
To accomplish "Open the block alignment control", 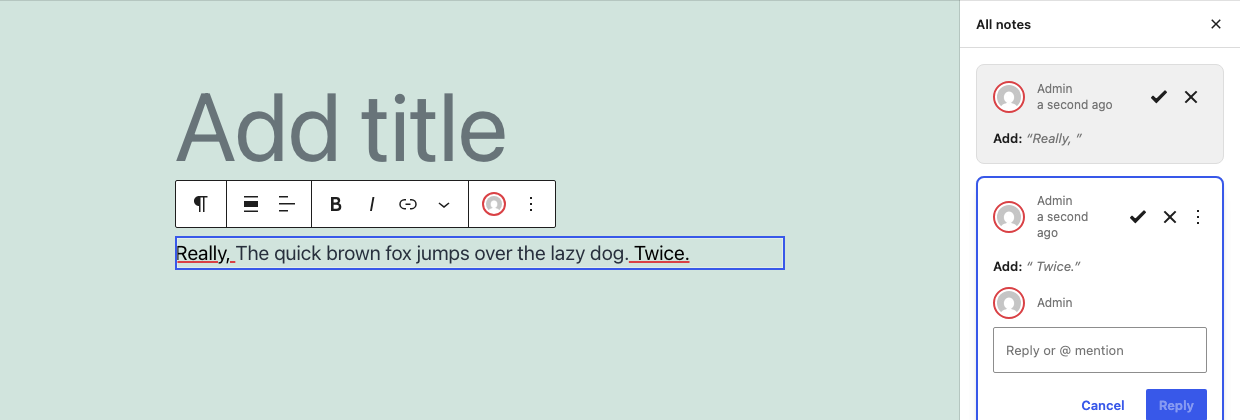I will tap(252, 204).
